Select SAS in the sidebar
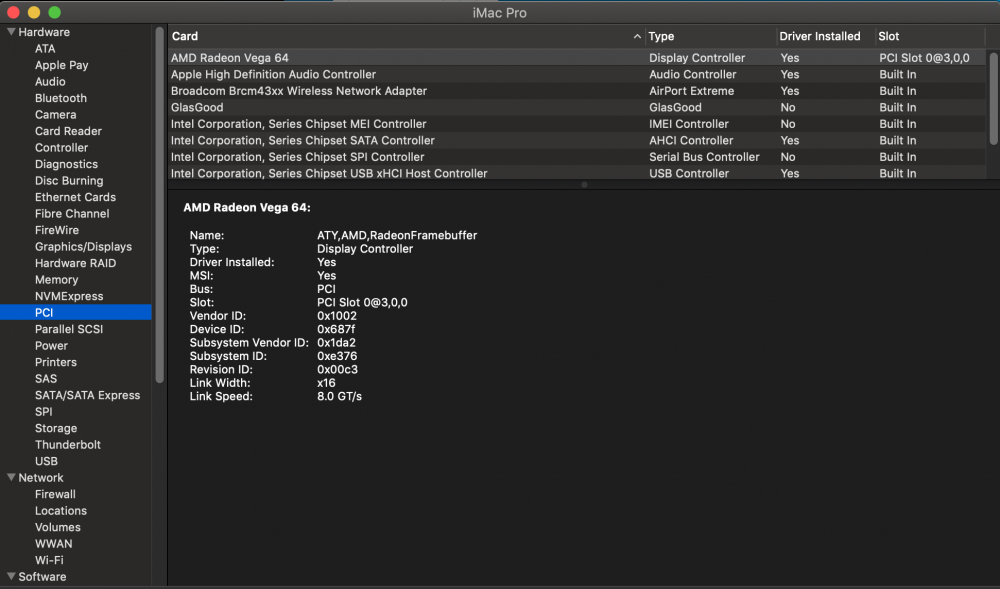The height and width of the screenshot is (589, 1000). click(x=46, y=379)
